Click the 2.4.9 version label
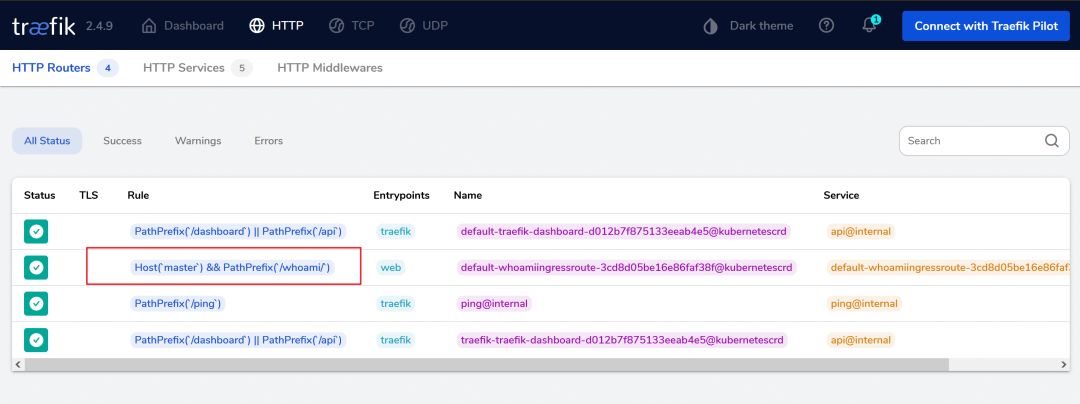Image resolution: width=1080 pixels, height=404 pixels. [99, 26]
